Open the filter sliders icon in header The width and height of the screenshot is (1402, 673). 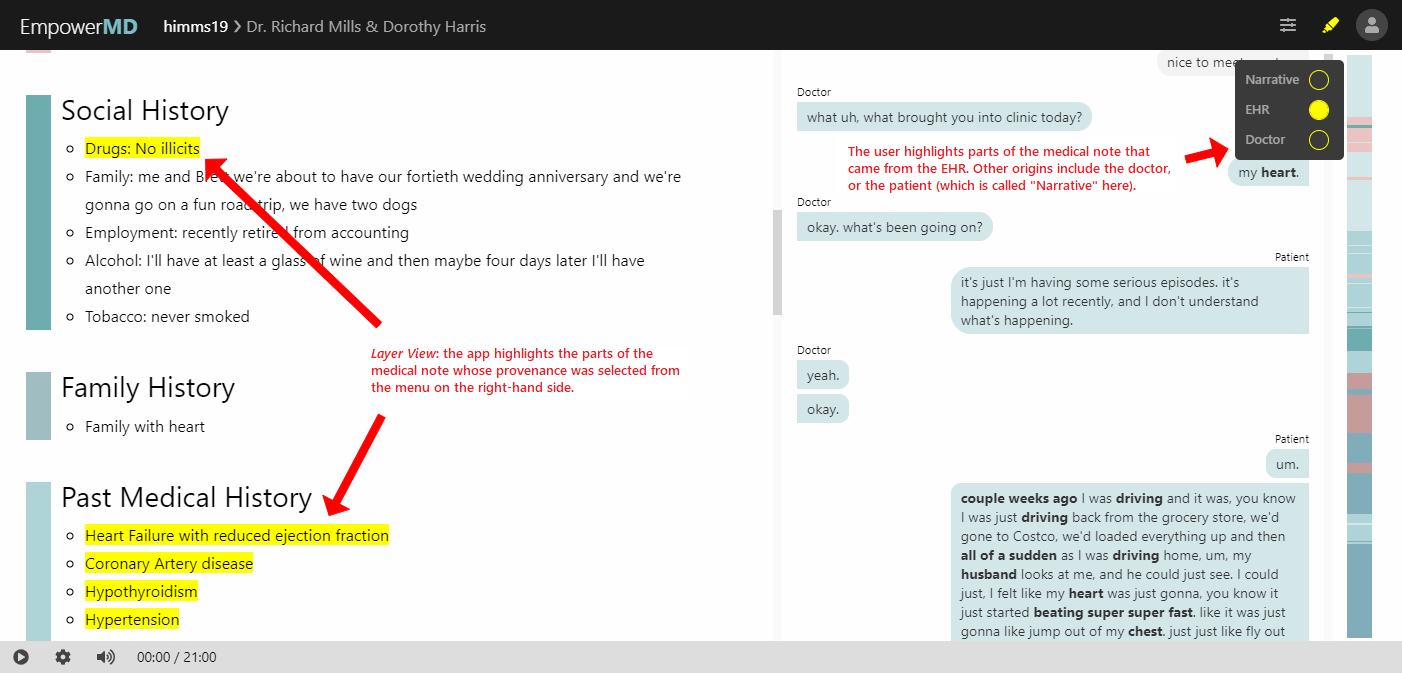click(x=1288, y=25)
